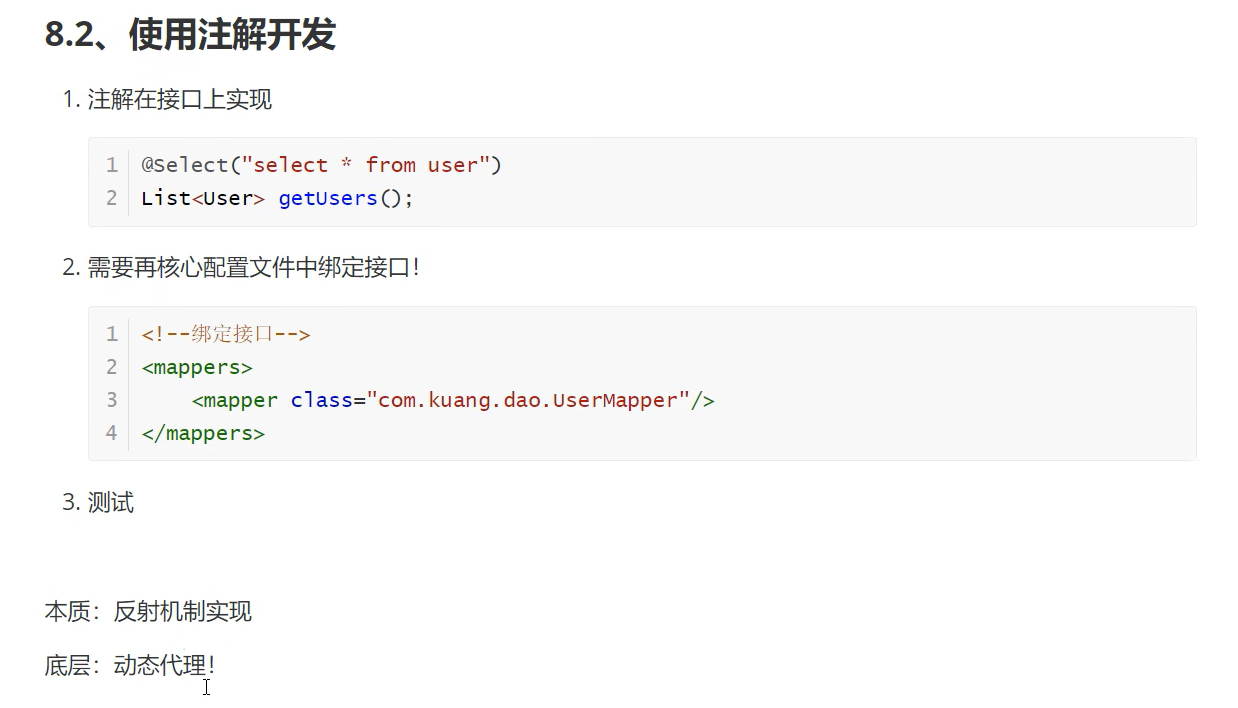Image resolution: width=1238 pixels, height=708 pixels.
Task: Click line number 4 in XML code block
Action: click(111, 433)
